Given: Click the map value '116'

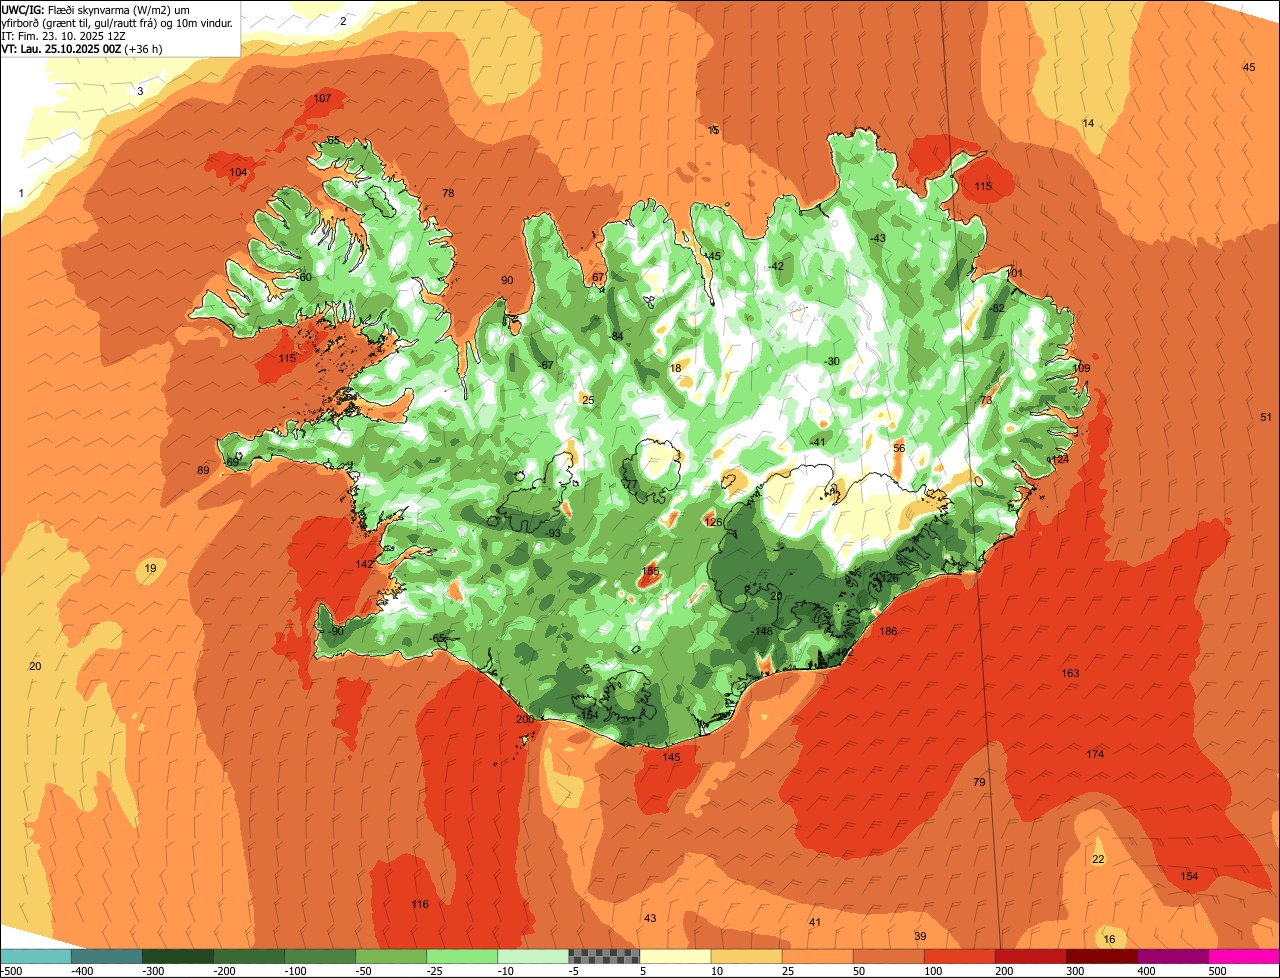Looking at the screenshot, I should [x=420, y=904].
